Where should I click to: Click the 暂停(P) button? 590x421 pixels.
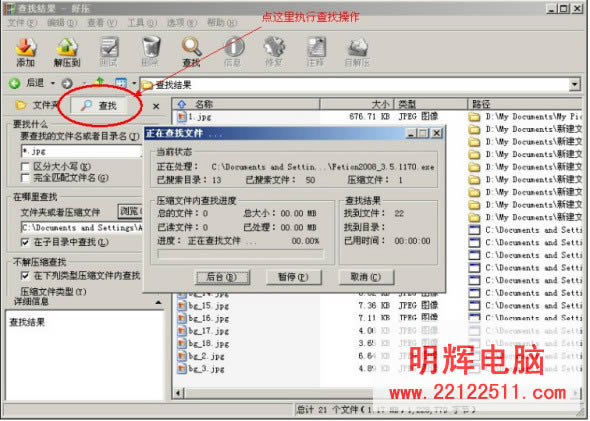(x=293, y=277)
